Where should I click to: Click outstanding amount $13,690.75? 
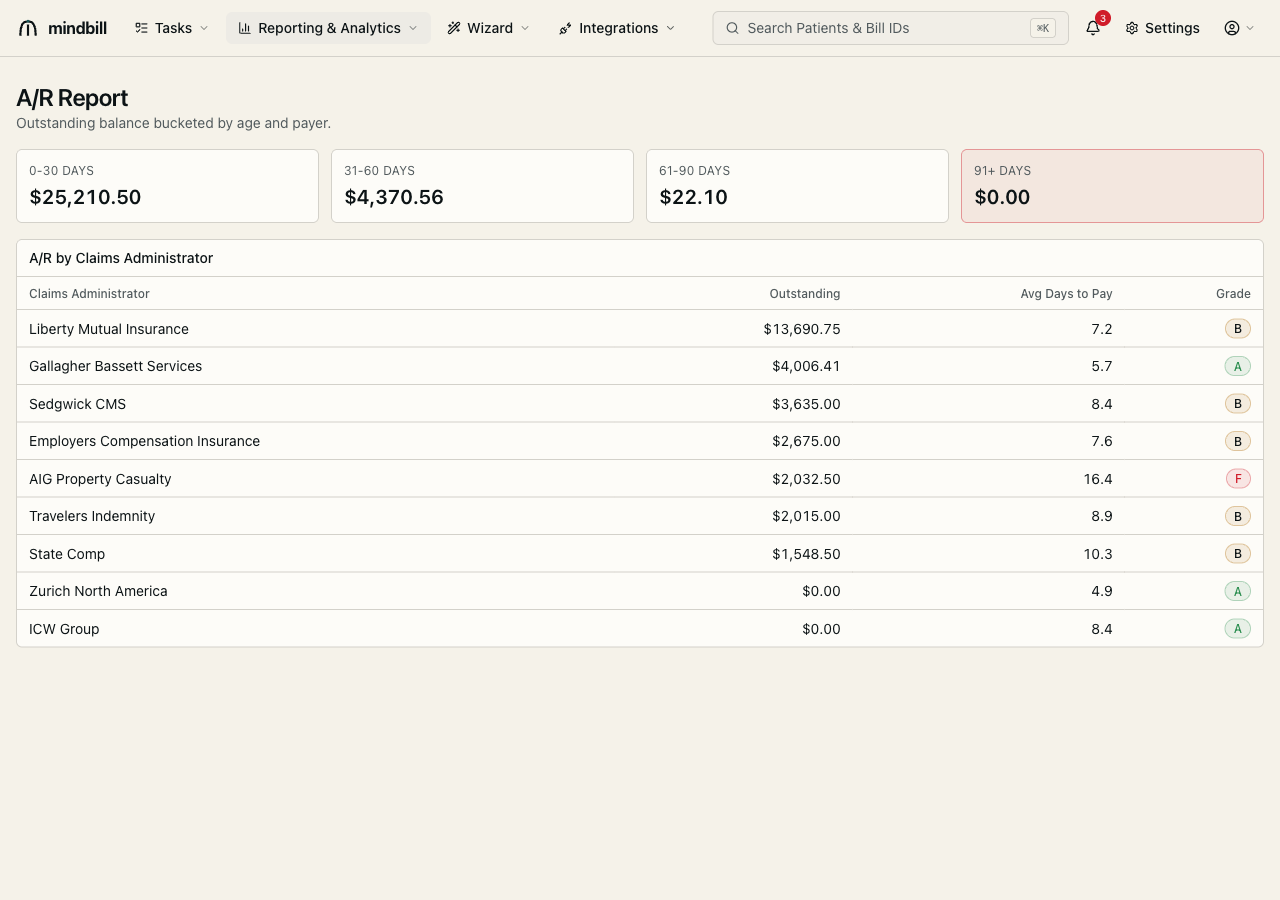(x=802, y=329)
